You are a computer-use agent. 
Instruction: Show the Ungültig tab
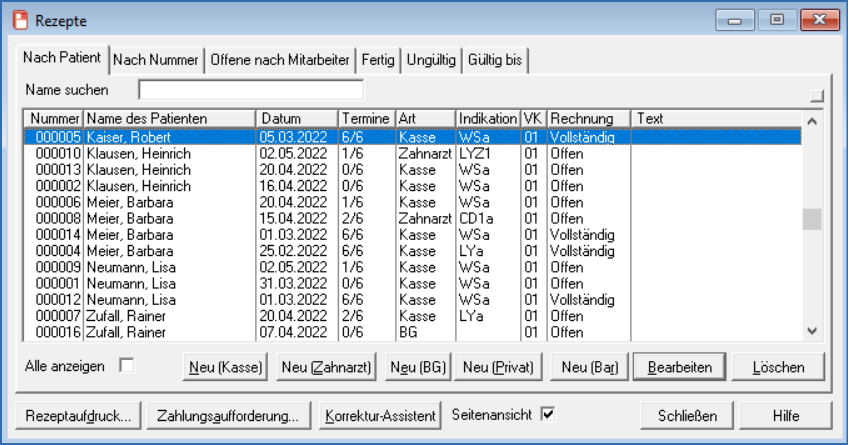[x=431, y=60]
